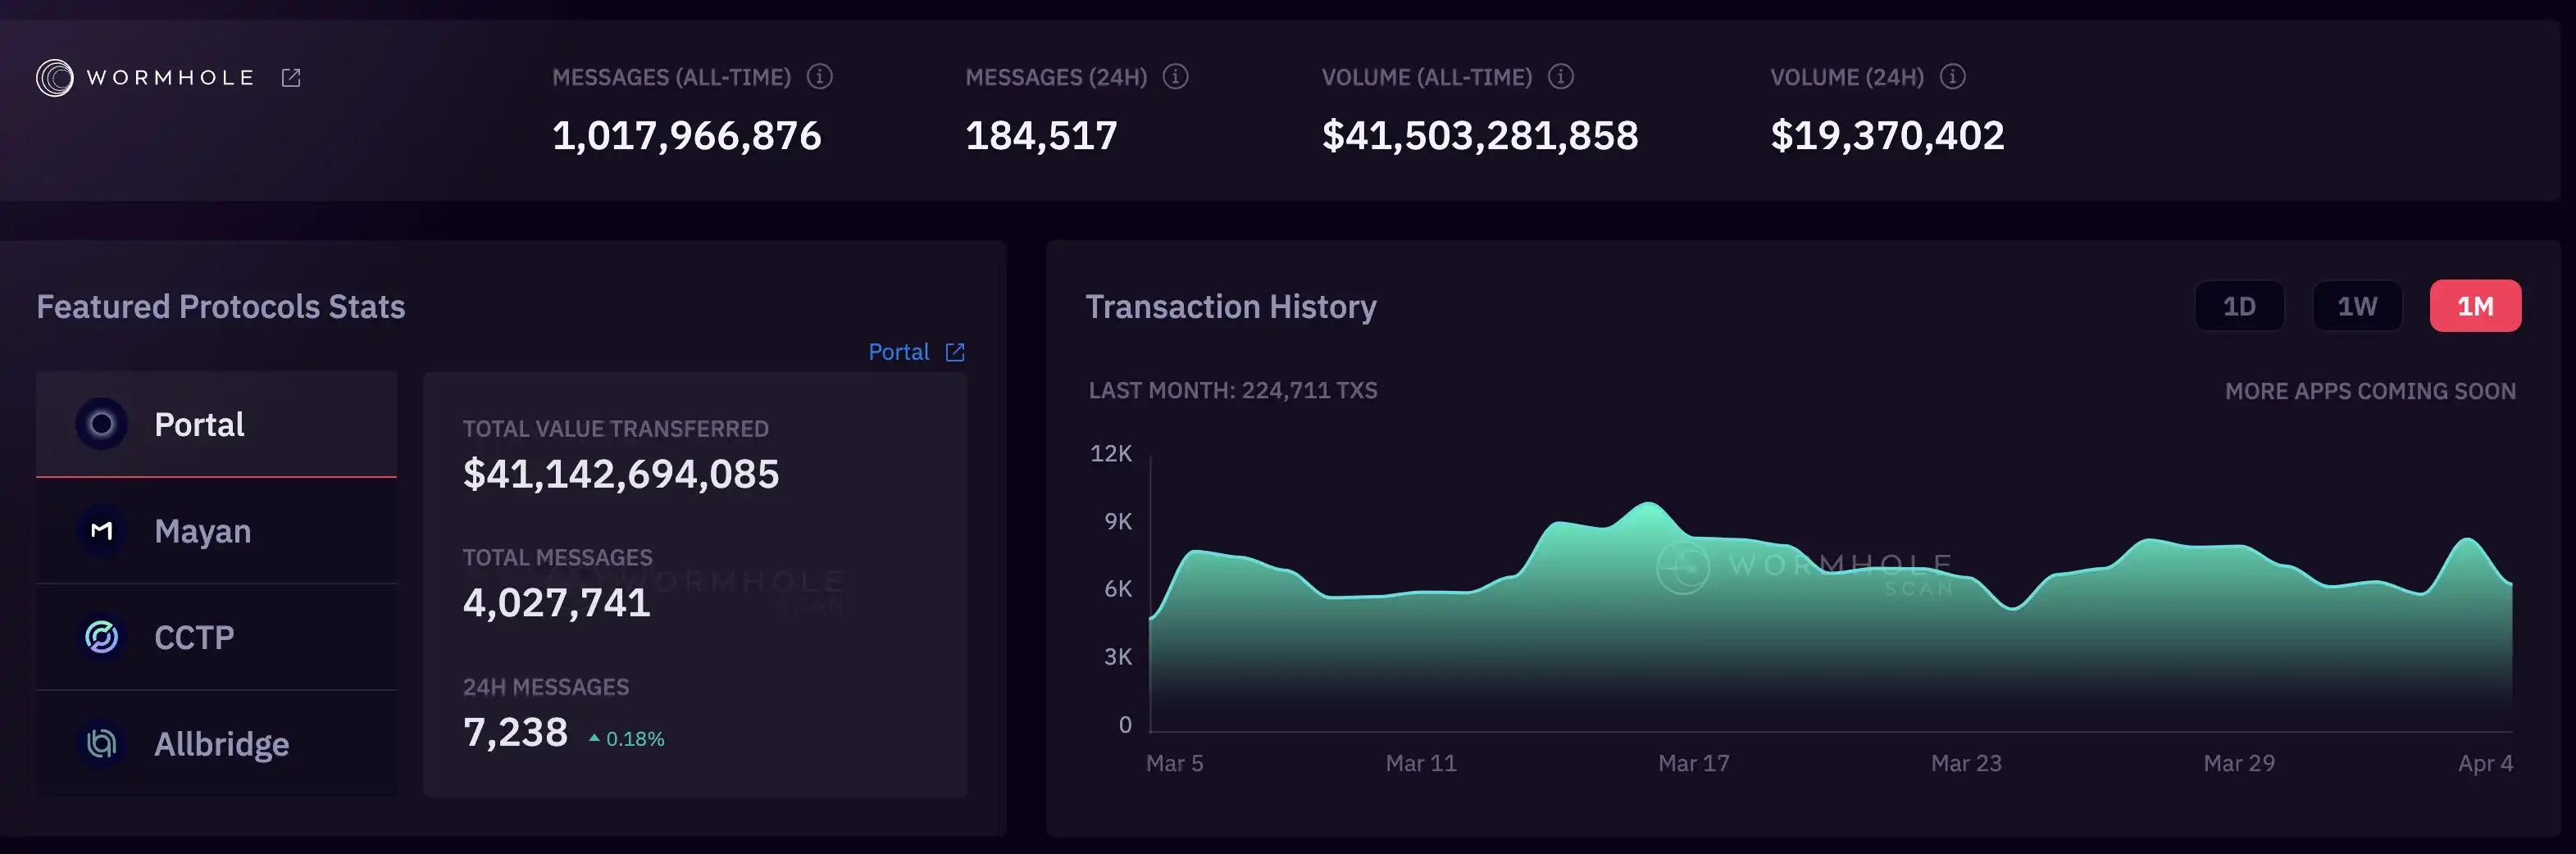Show info for Volume (All-Time)

tap(1561, 77)
